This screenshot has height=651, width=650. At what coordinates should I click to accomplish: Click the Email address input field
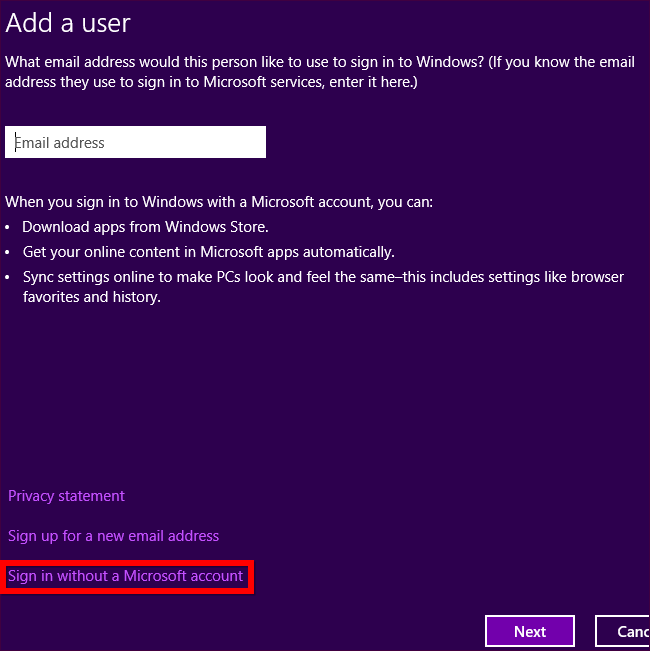pos(135,142)
